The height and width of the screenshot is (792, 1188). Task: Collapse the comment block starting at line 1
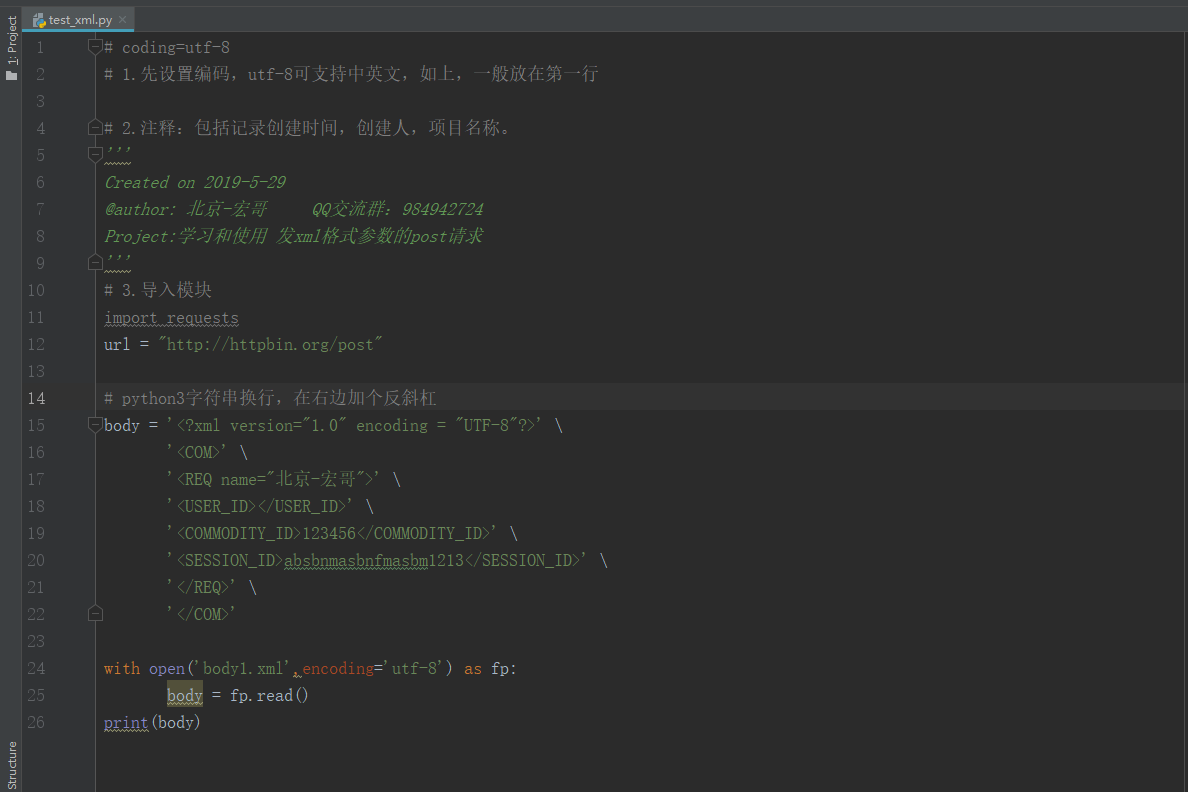click(x=95, y=45)
